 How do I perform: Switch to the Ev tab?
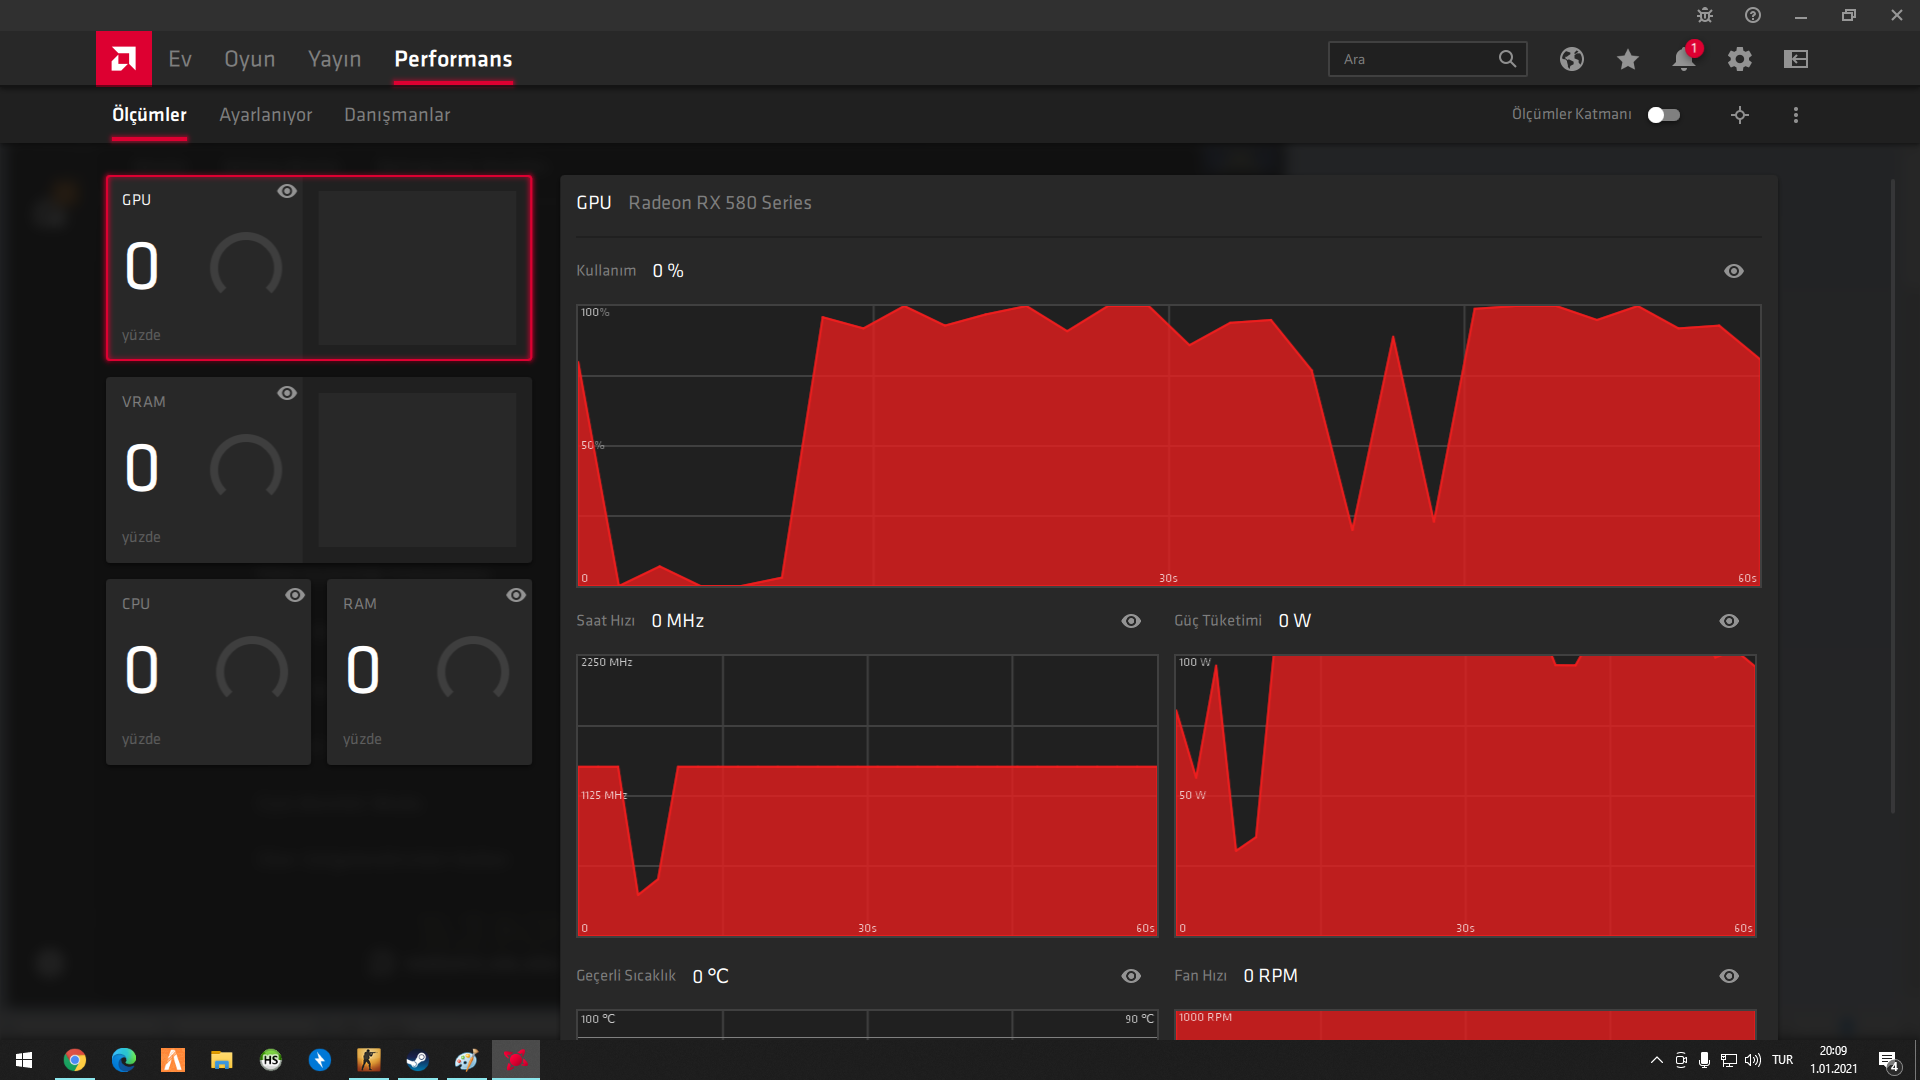point(180,59)
